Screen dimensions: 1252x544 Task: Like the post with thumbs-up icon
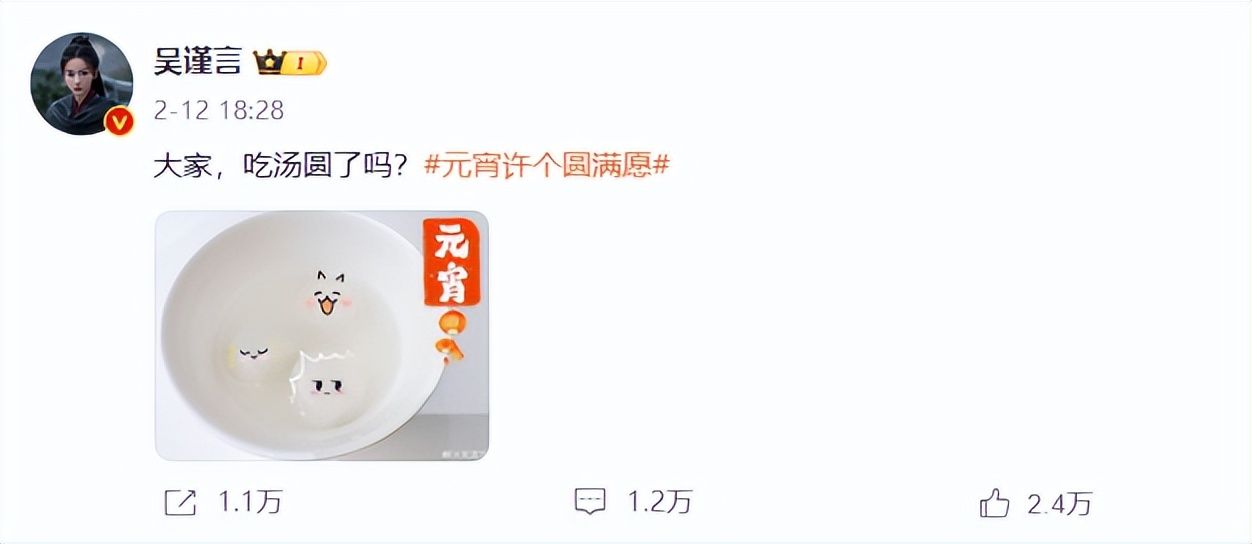(x=994, y=503)
